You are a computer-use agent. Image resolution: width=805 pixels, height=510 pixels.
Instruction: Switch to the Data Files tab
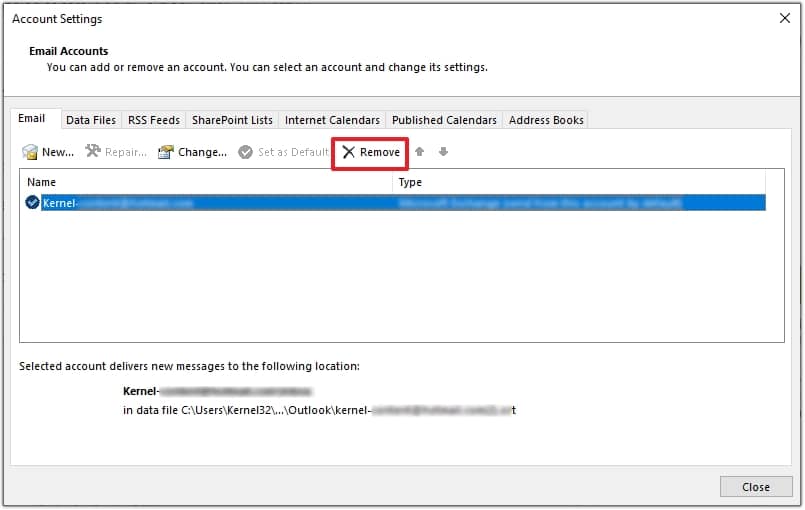(91, 120)
